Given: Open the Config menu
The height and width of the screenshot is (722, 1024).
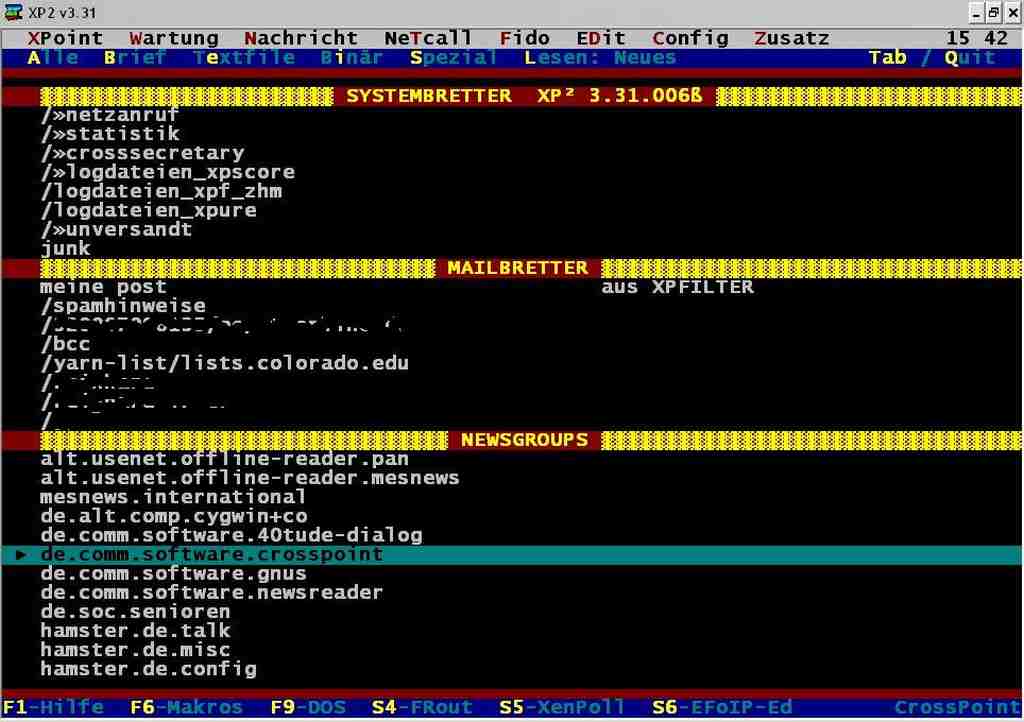Looking at the screenshot, I should [x=690, y=38].
